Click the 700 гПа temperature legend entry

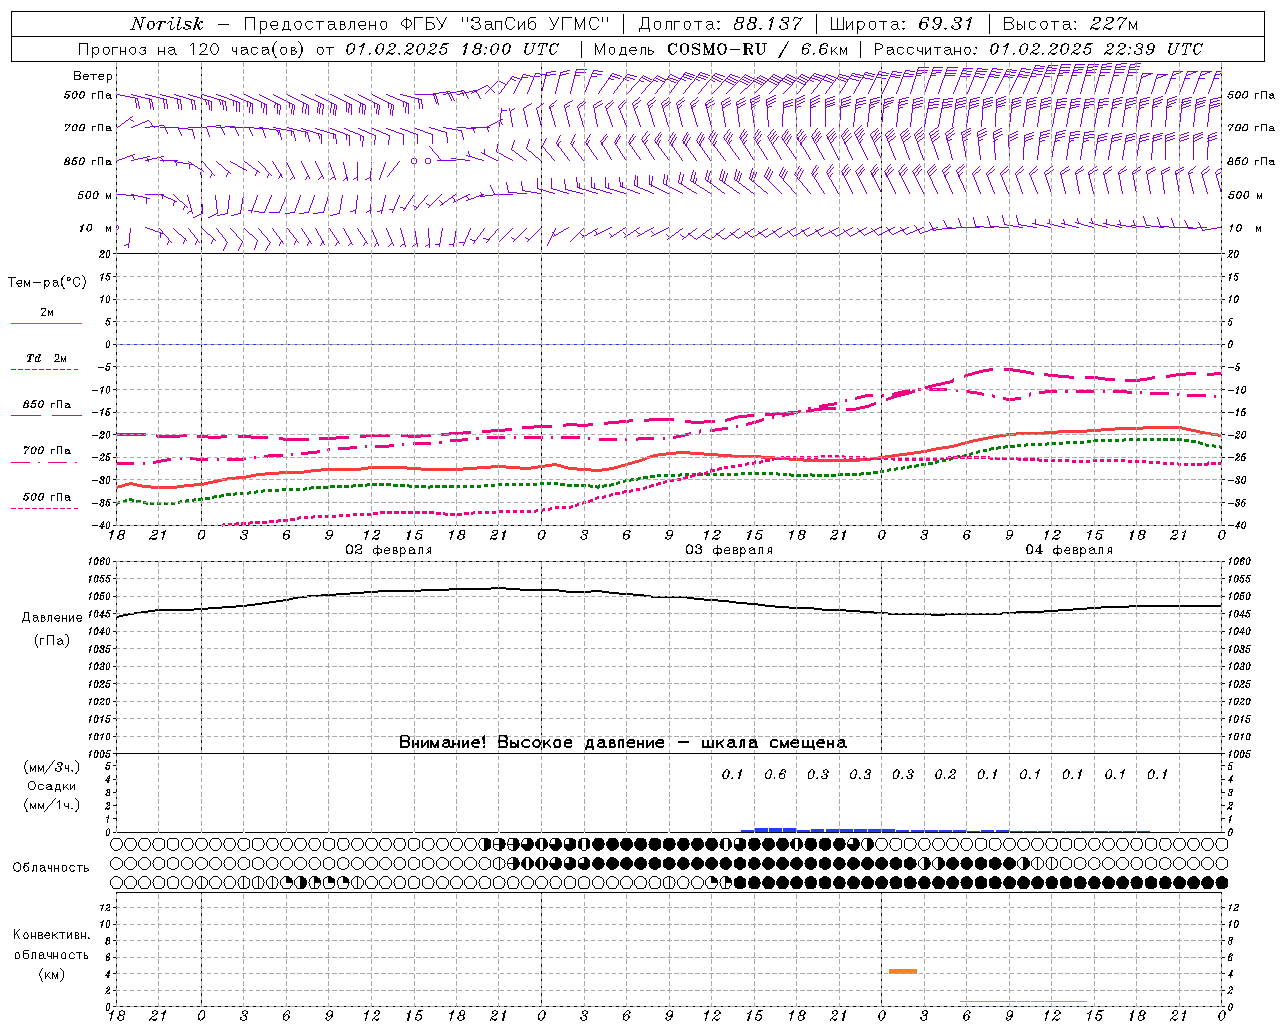coord(46,451)
